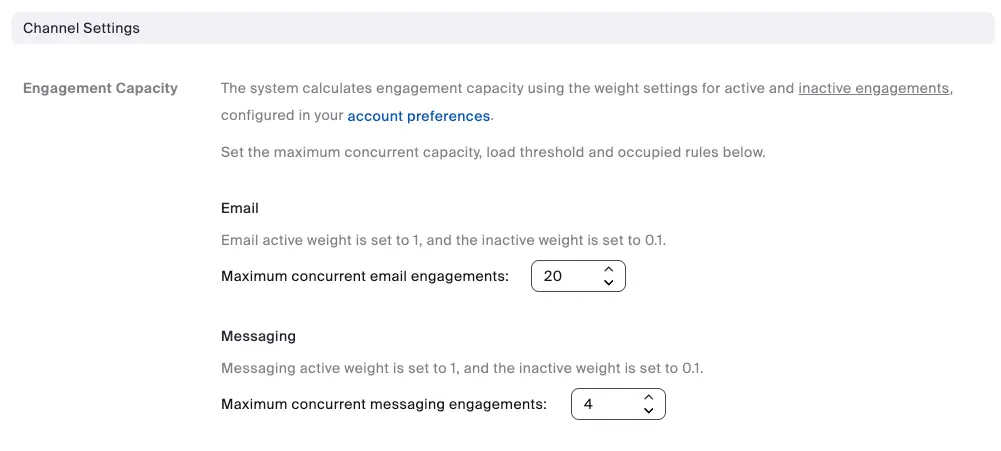Click the Messaging subsection heading
This screenshot has height=451, width=1001.
pyautogui.click(x=258, y=336)
